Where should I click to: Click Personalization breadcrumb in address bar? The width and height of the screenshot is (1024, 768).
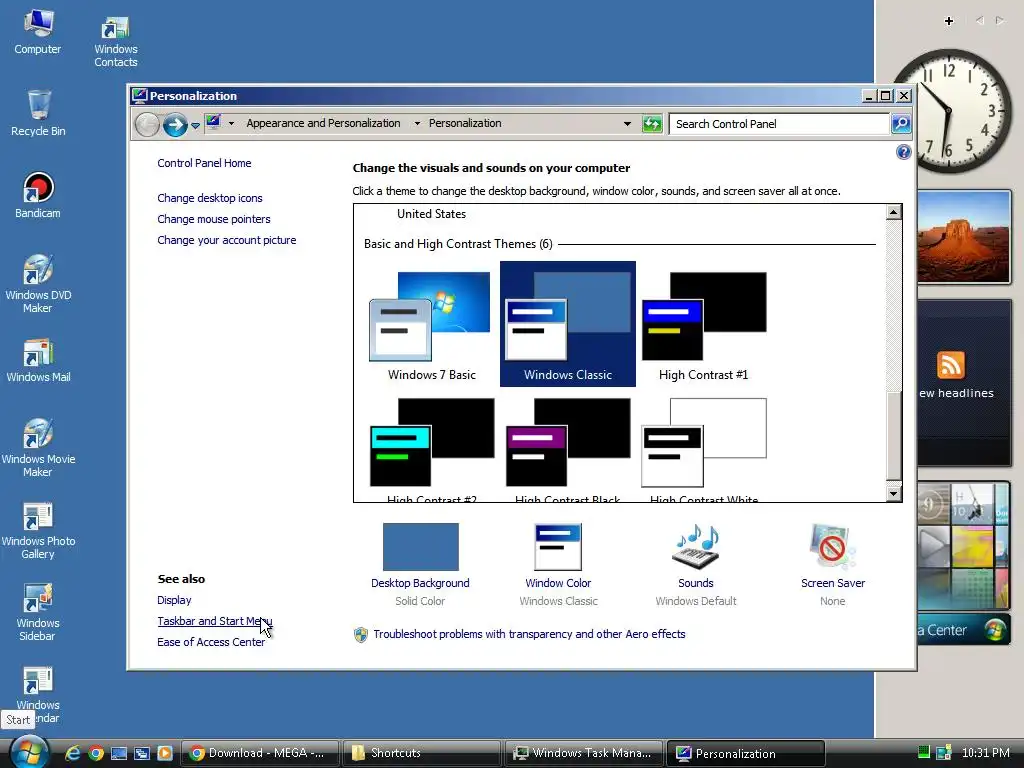pos(465,123)
